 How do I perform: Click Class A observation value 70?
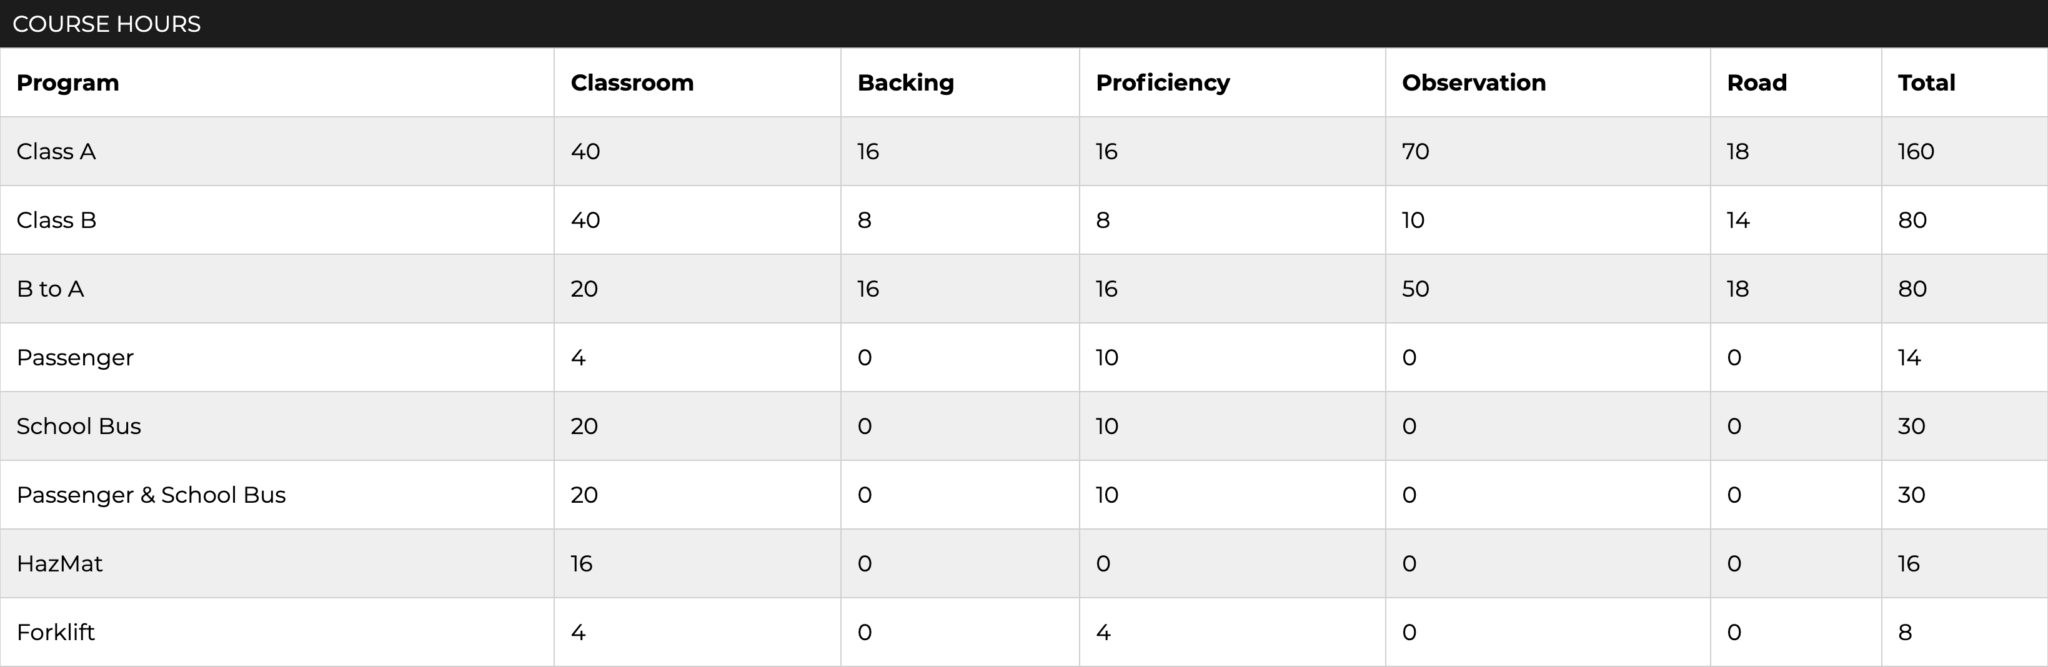point(1416,151)
